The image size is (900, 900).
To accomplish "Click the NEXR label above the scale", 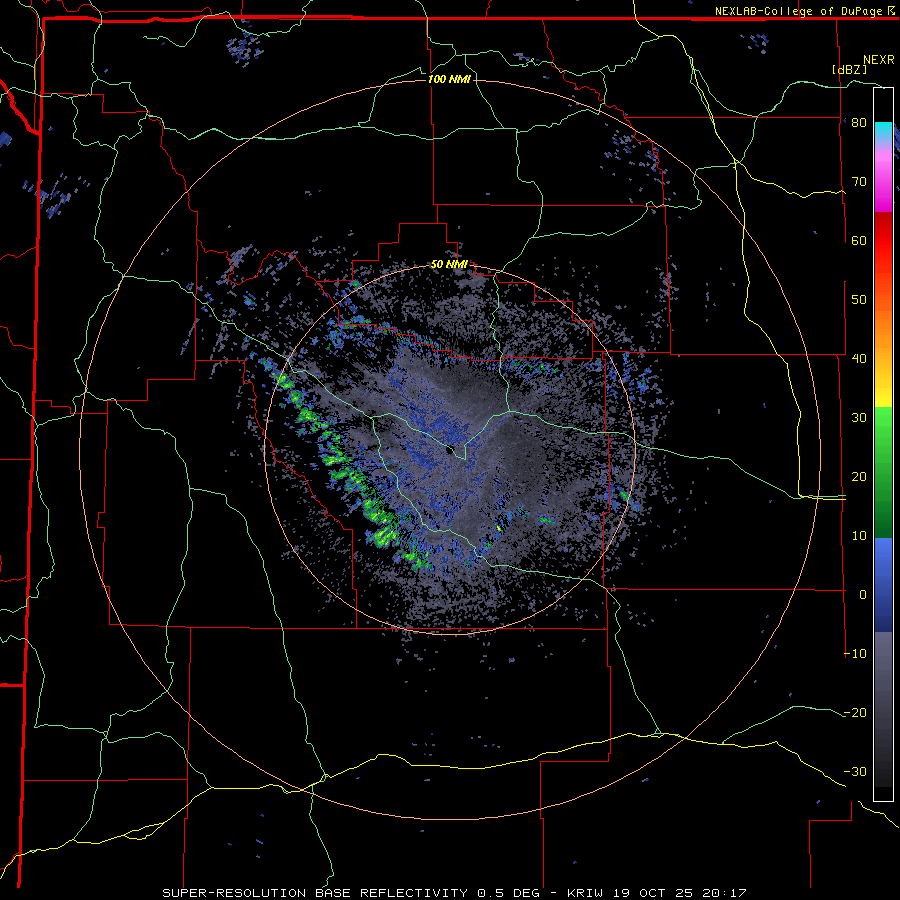I will [878, 60].
